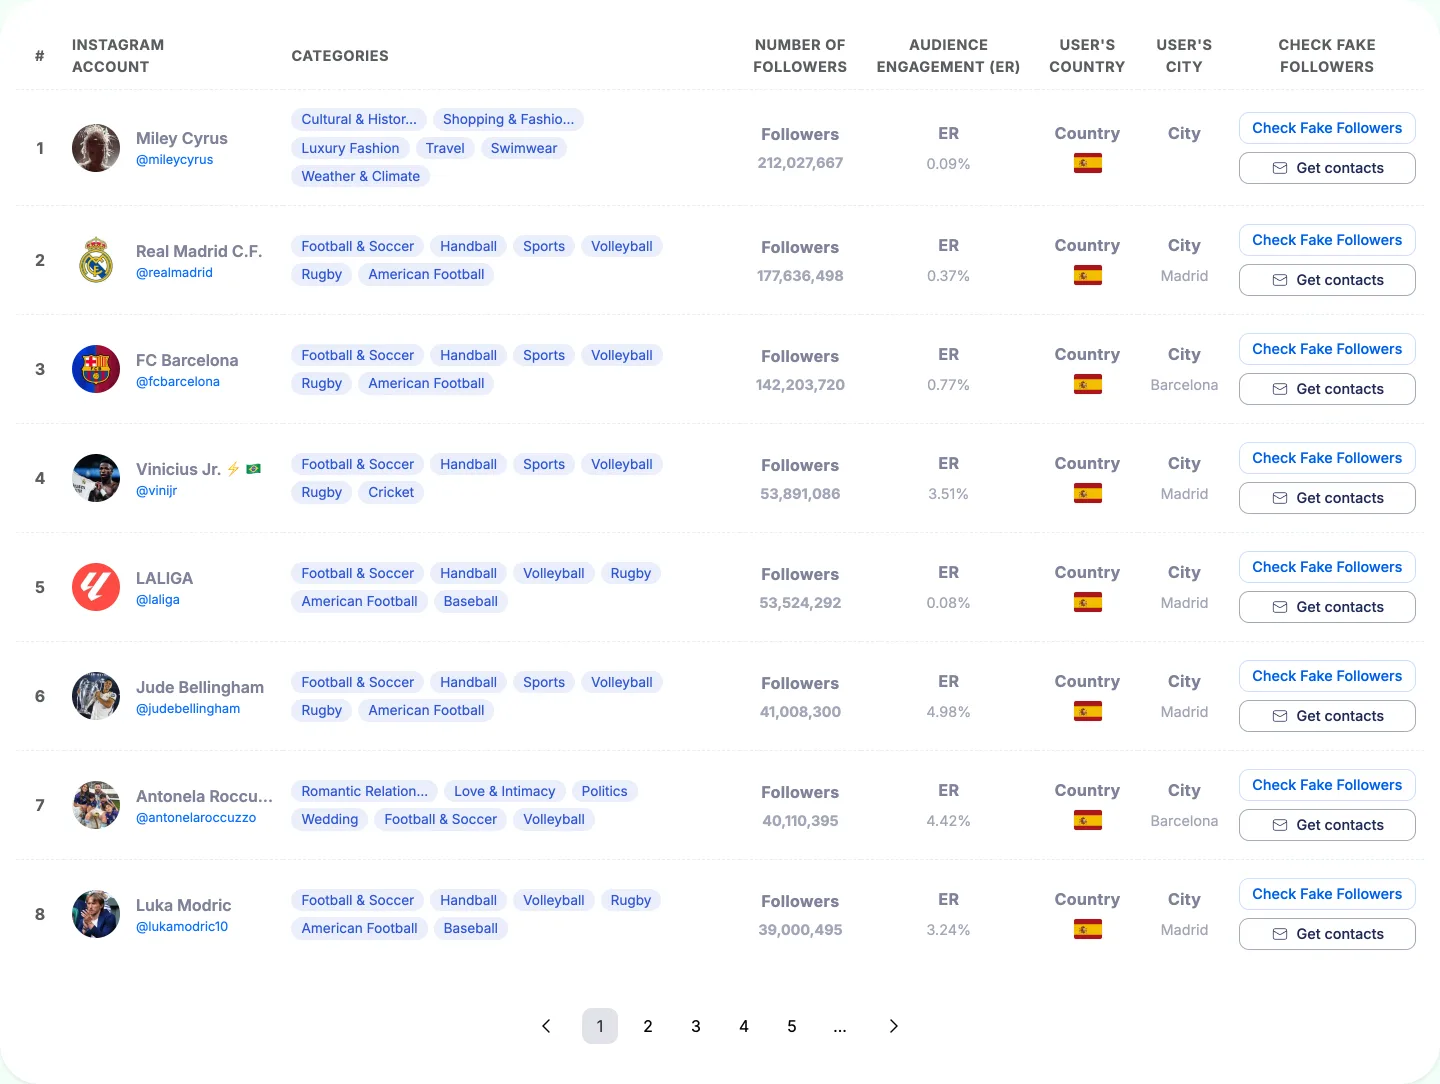Check Fake Followers for Antonela Roccuzzo
Image resolution: width=1440 pixels, height=1084 pixels.
coord(1327,785)
